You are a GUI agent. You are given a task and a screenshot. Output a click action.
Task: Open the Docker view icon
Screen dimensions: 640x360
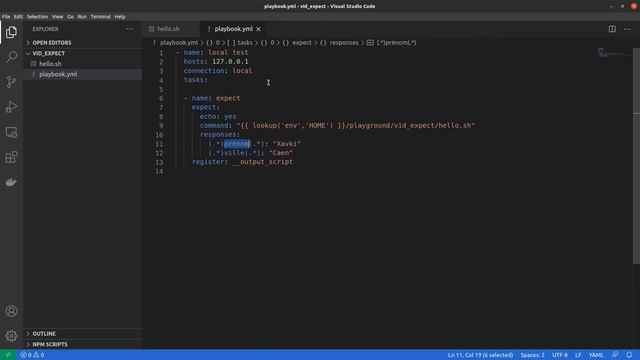[11, 182]
